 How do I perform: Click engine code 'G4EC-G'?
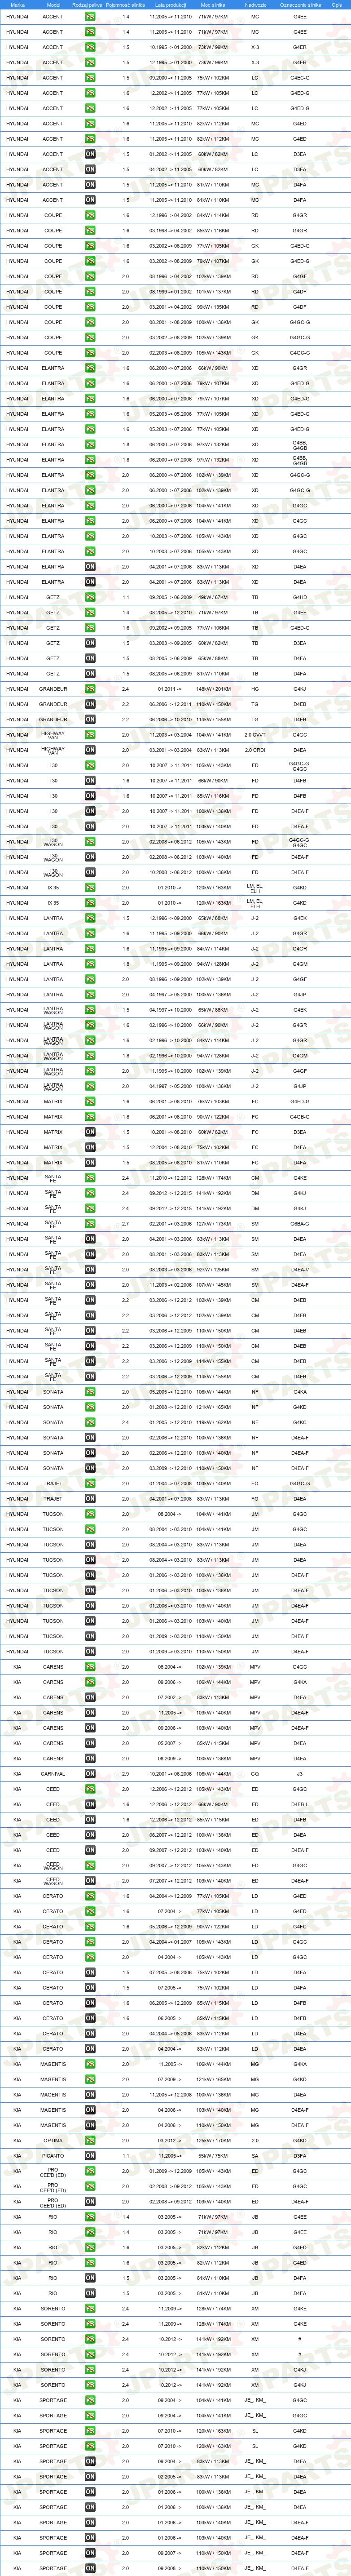tap(300, 78)
